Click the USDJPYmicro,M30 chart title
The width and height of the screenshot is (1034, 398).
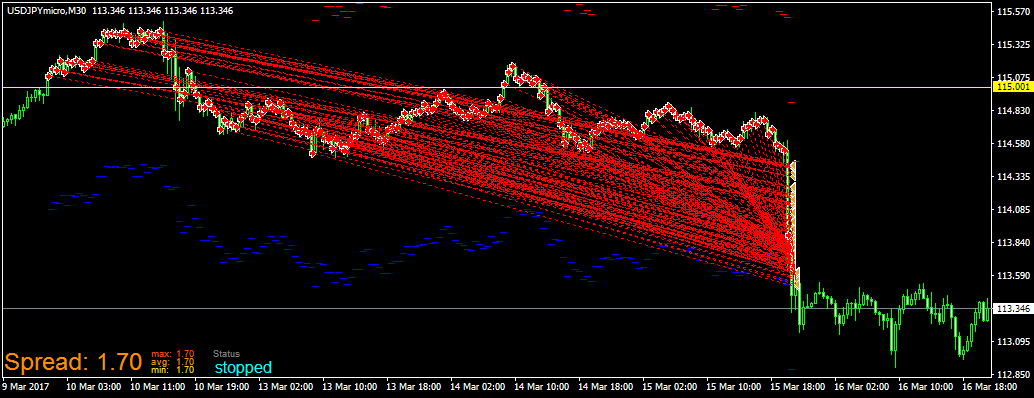(47, 11)
